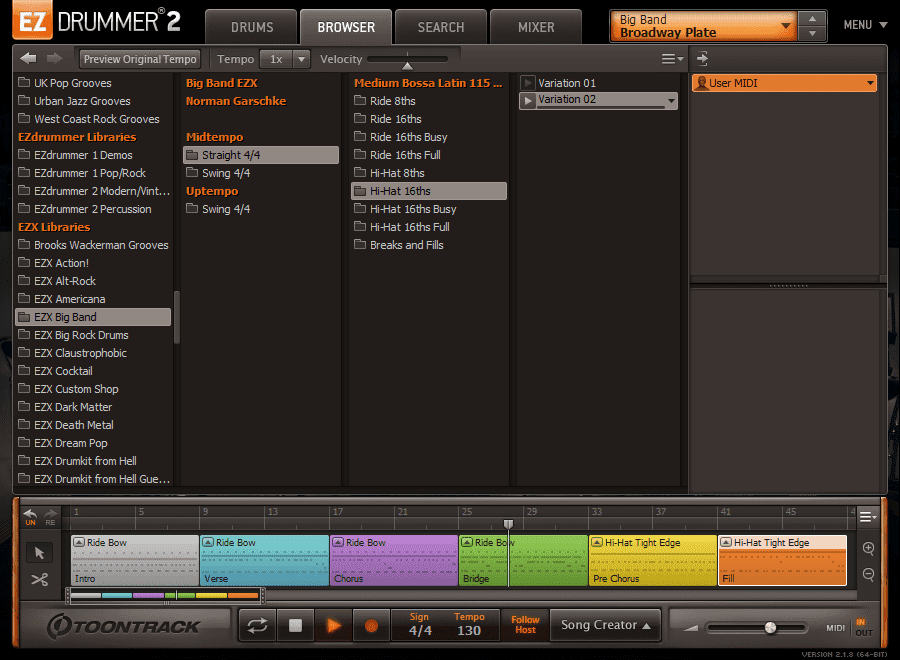Toggle loop playback button
The width and height of the screenshot is (900, 660).
pyautogui.click(x=257, y=626)
